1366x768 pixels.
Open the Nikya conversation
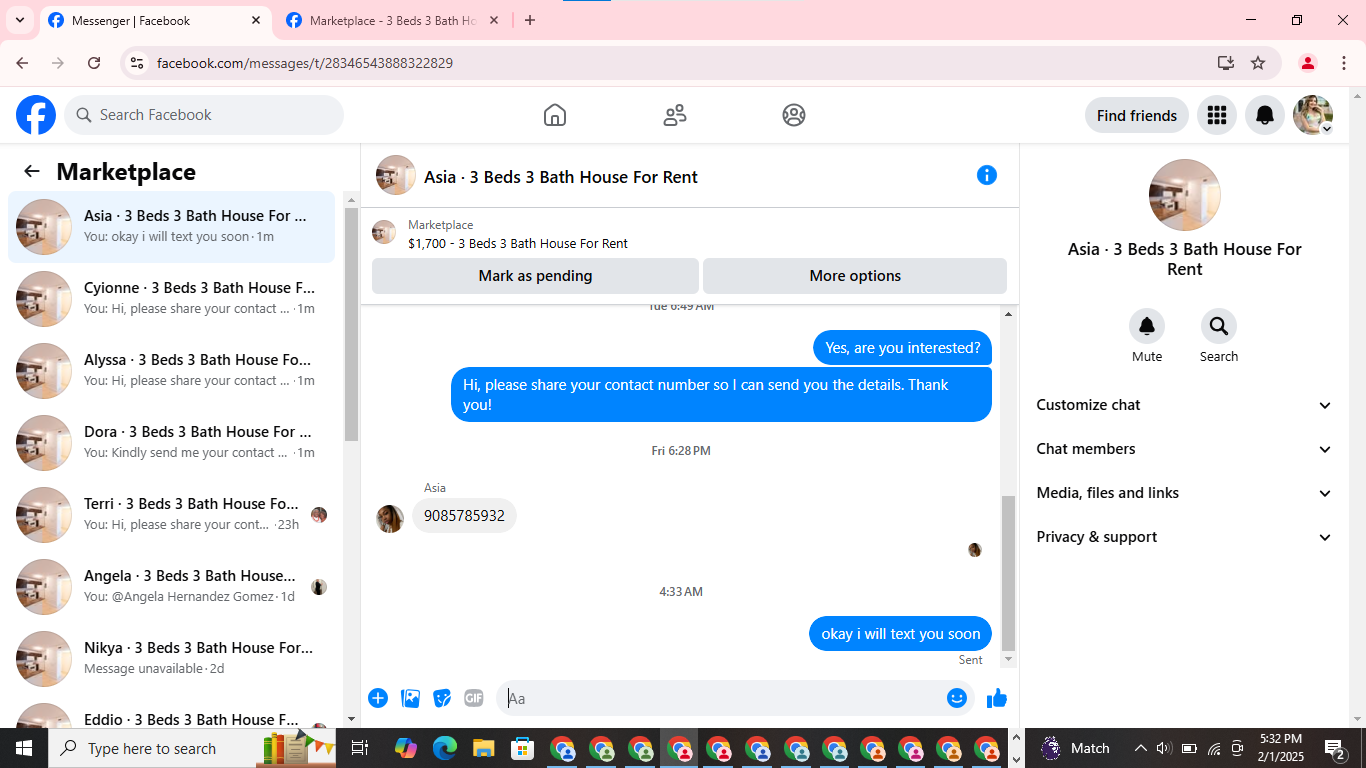pyautogui.click(x=172, y=659)
